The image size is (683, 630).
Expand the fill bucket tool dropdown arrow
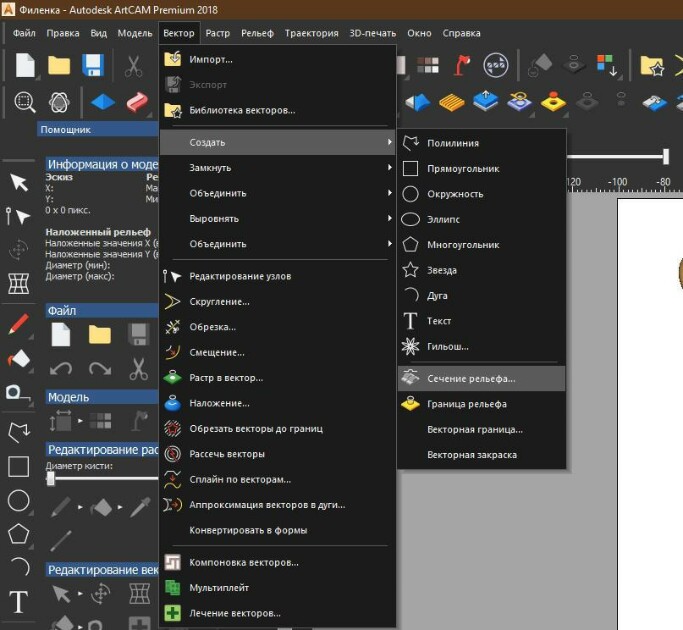tap(120, 507)
